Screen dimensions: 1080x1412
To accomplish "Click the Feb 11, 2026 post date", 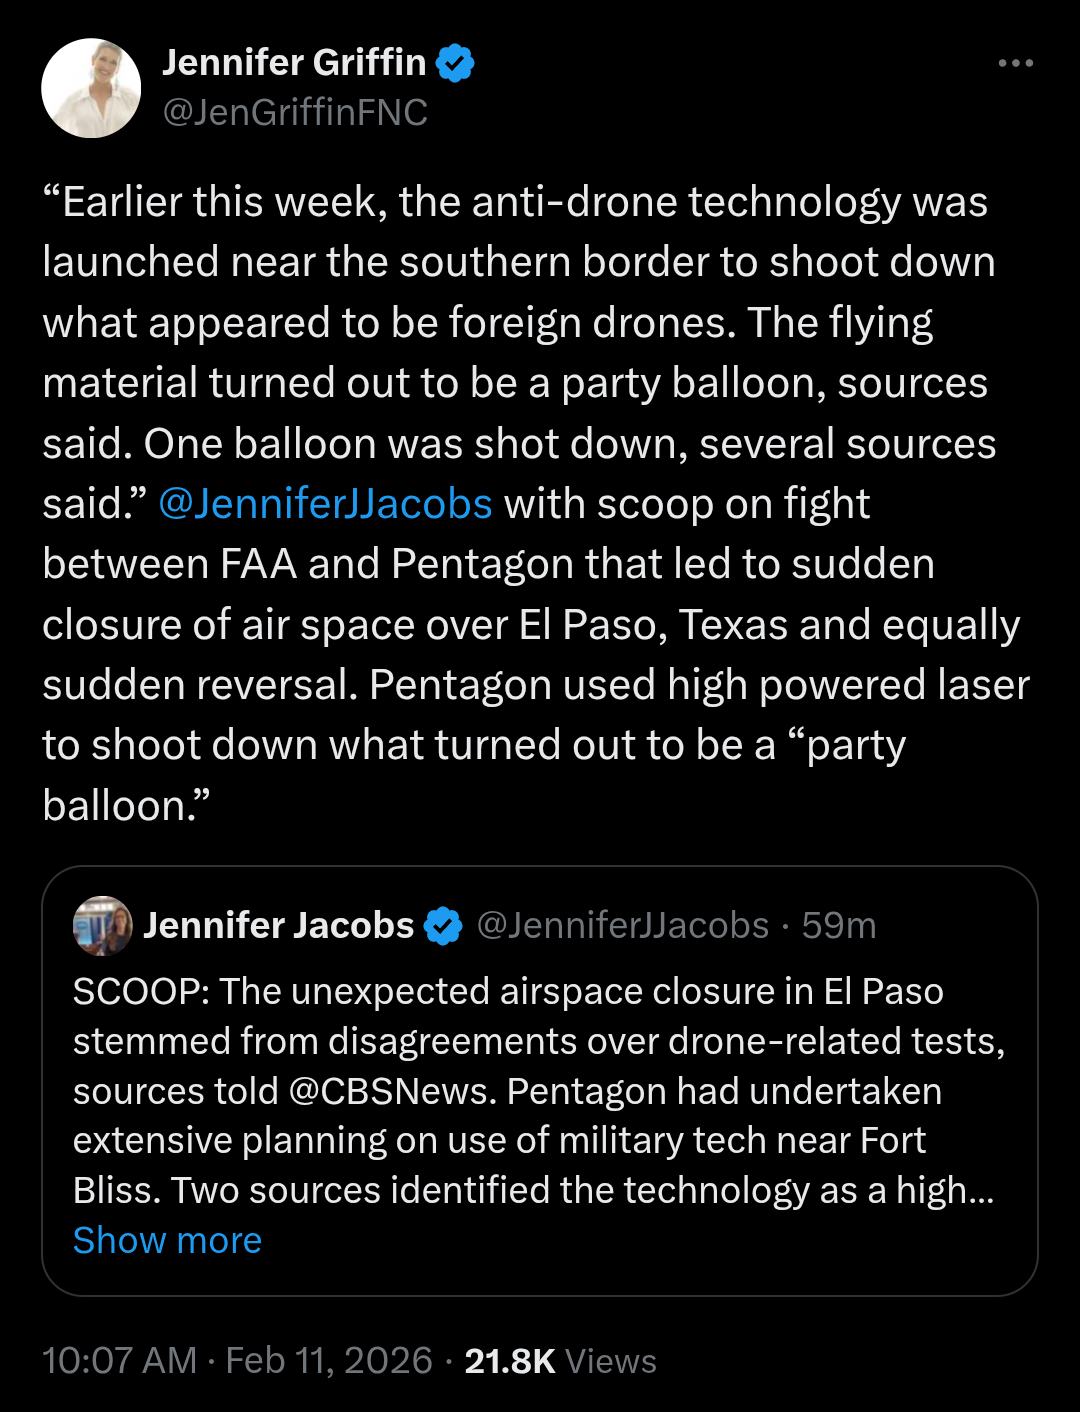I will [329, 1361].
